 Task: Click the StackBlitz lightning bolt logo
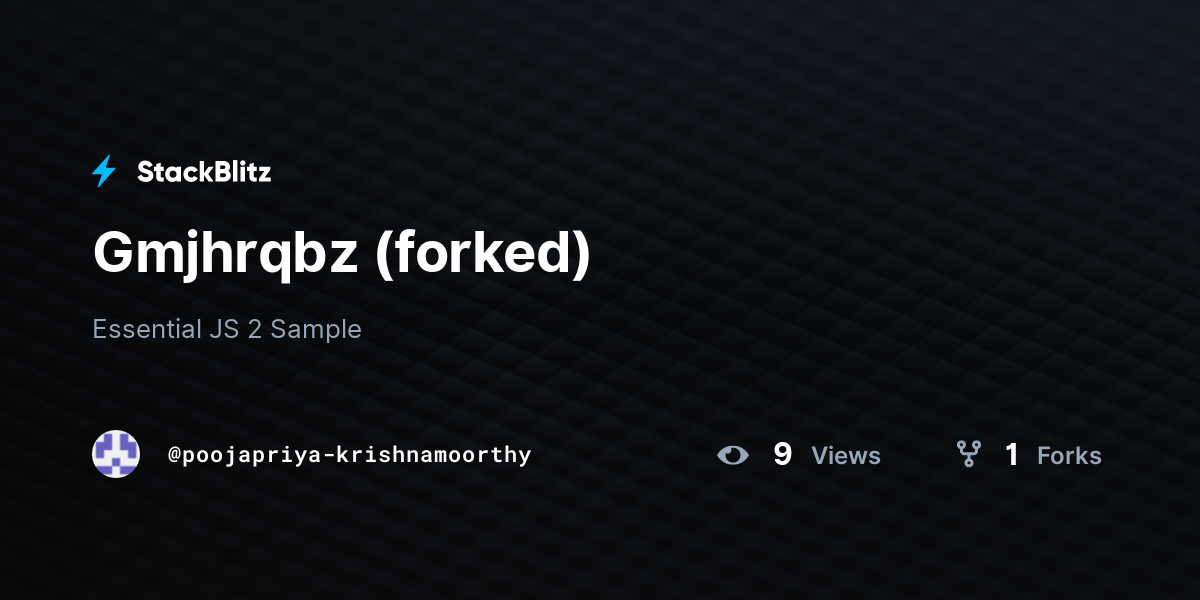point(104,172)
